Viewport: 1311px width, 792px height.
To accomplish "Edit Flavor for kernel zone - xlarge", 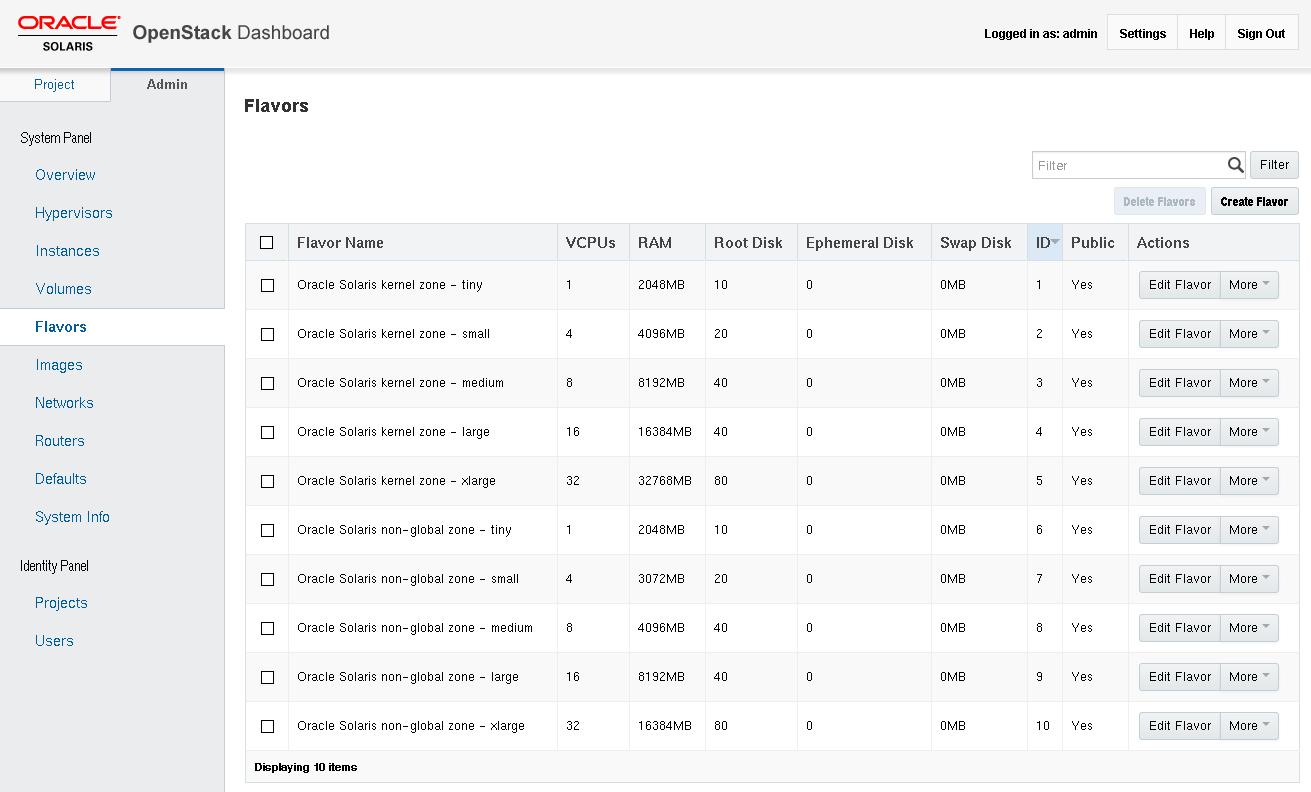I will pos(1180,481).
